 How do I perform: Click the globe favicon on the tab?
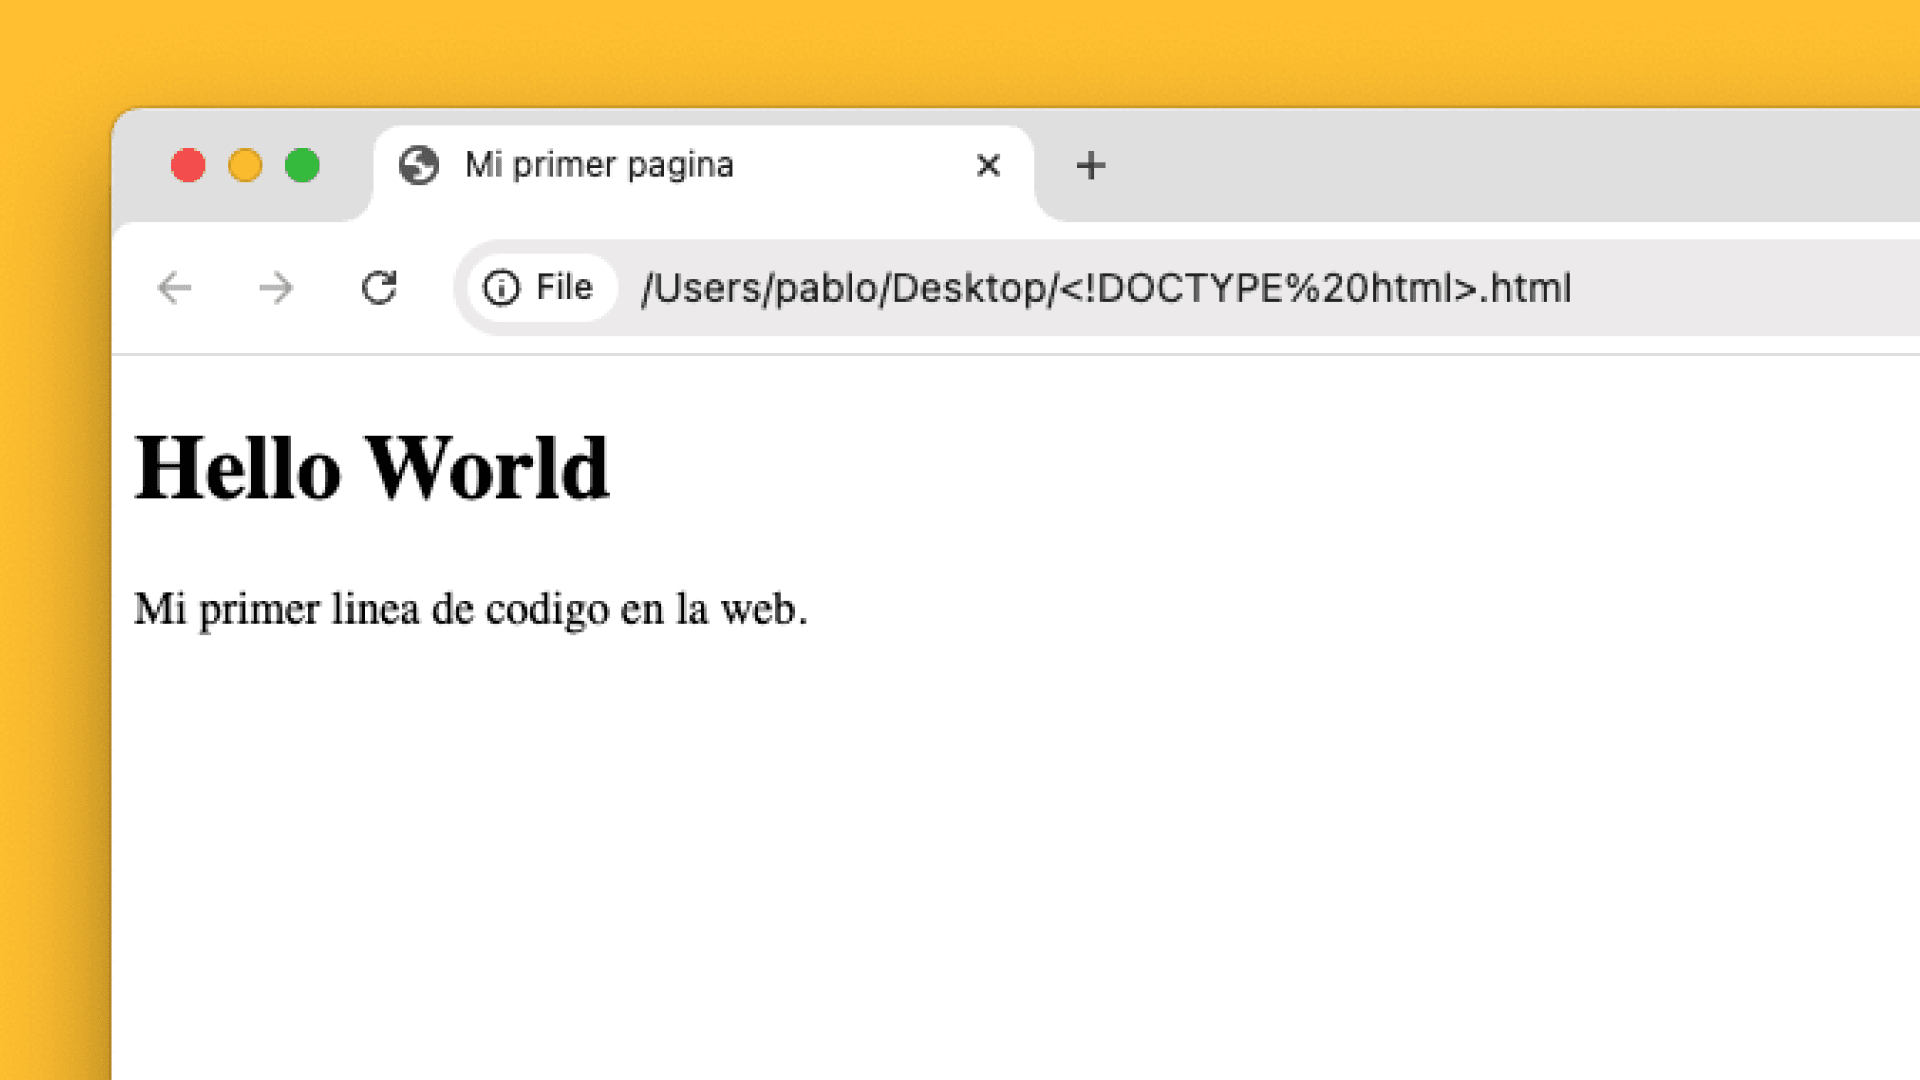click(x=419, y=165)
